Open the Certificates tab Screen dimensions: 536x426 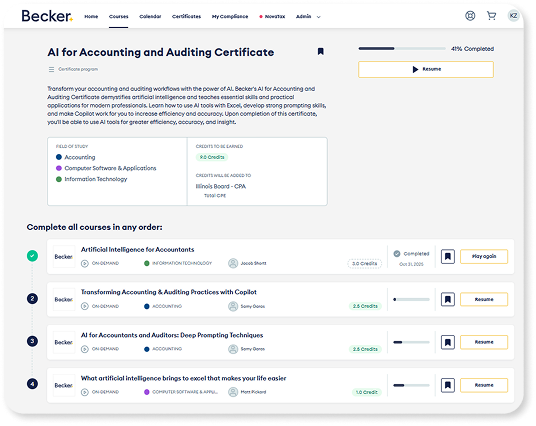186,16
